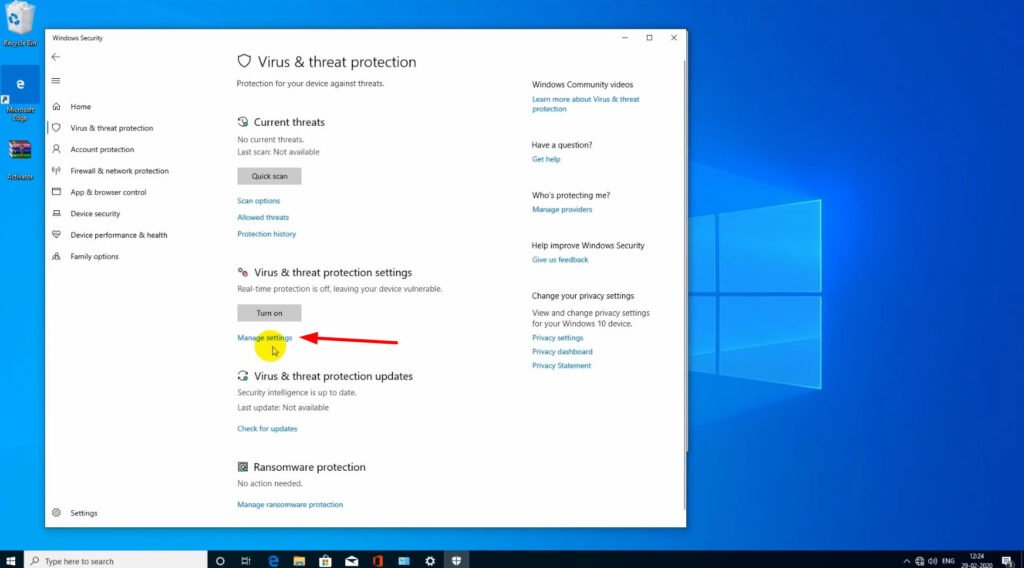Turn on real-time protection
Screen dimensions: 1024x568
[269, 313]
